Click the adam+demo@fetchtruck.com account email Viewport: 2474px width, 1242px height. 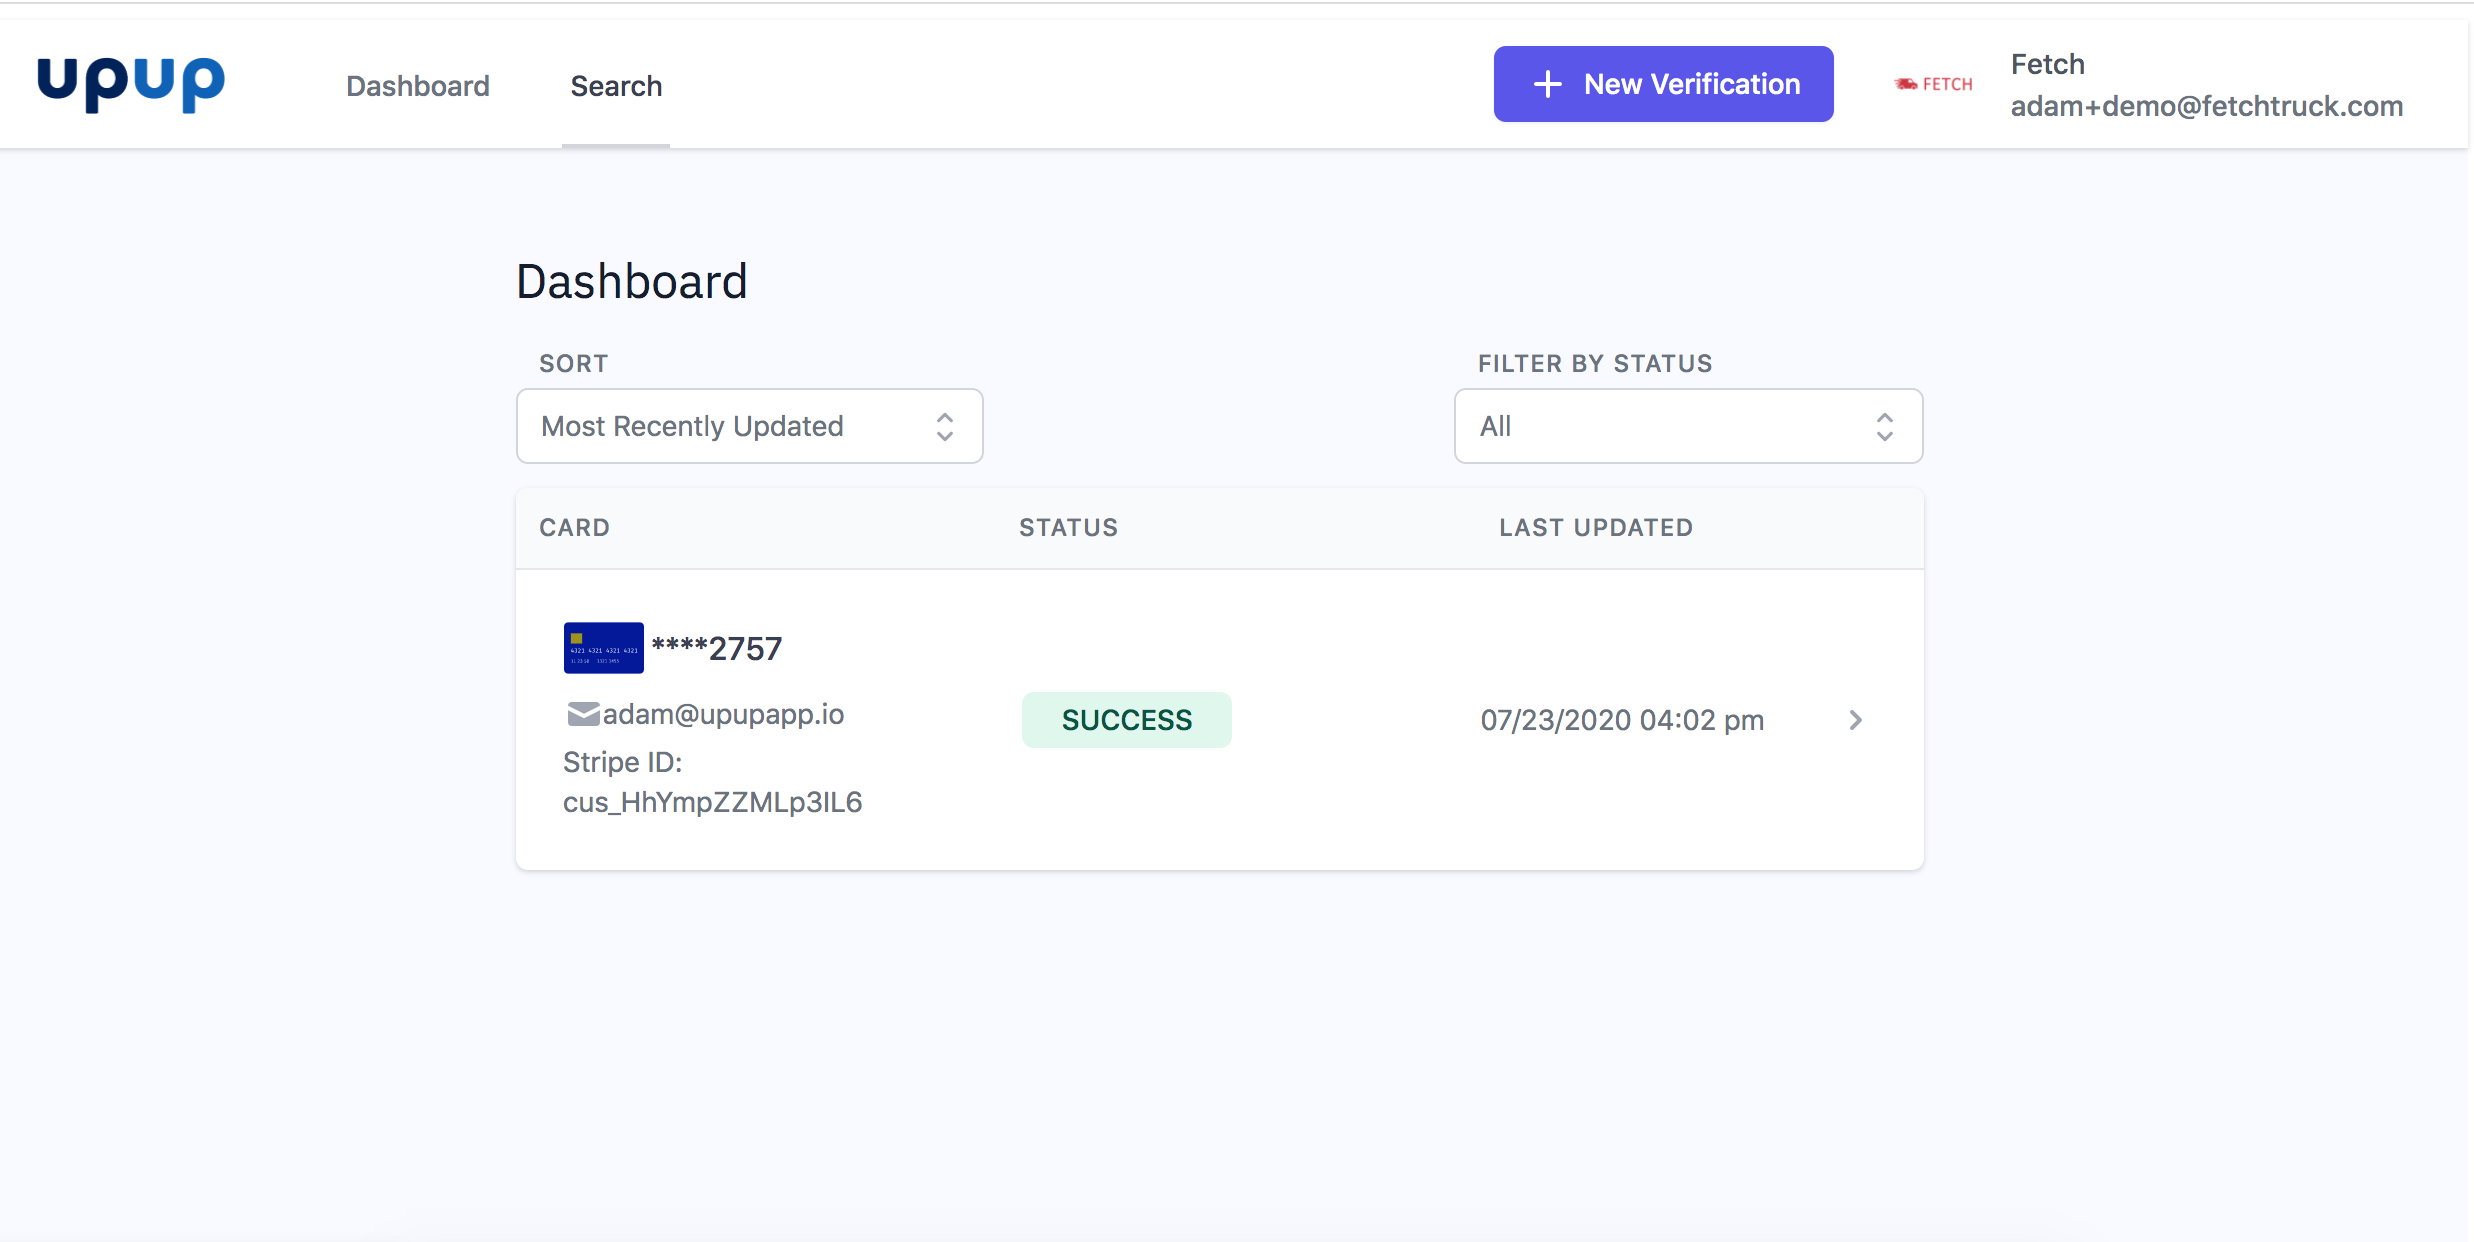pyautogui.click(x=2206, y=106)
